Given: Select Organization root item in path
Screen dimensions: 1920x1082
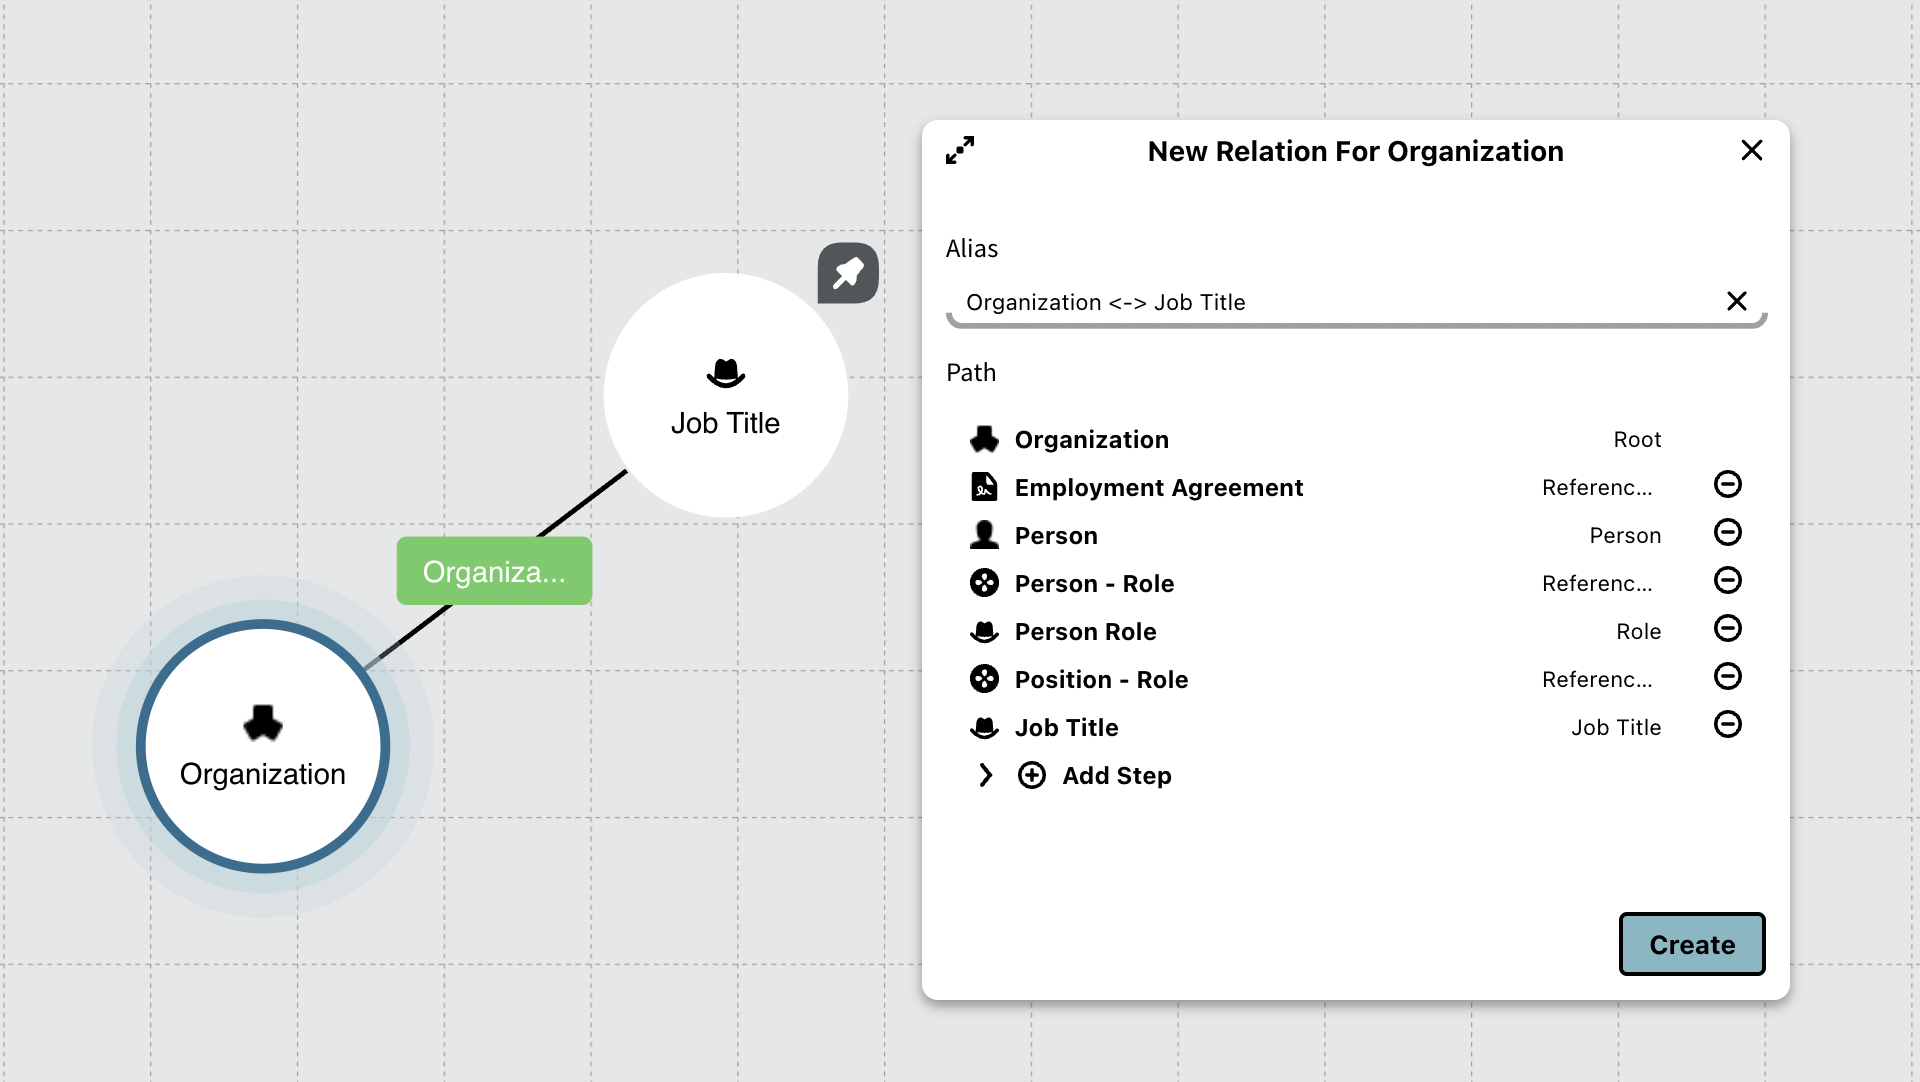Looking at the screenshot, I should [x=1091, y=440].
